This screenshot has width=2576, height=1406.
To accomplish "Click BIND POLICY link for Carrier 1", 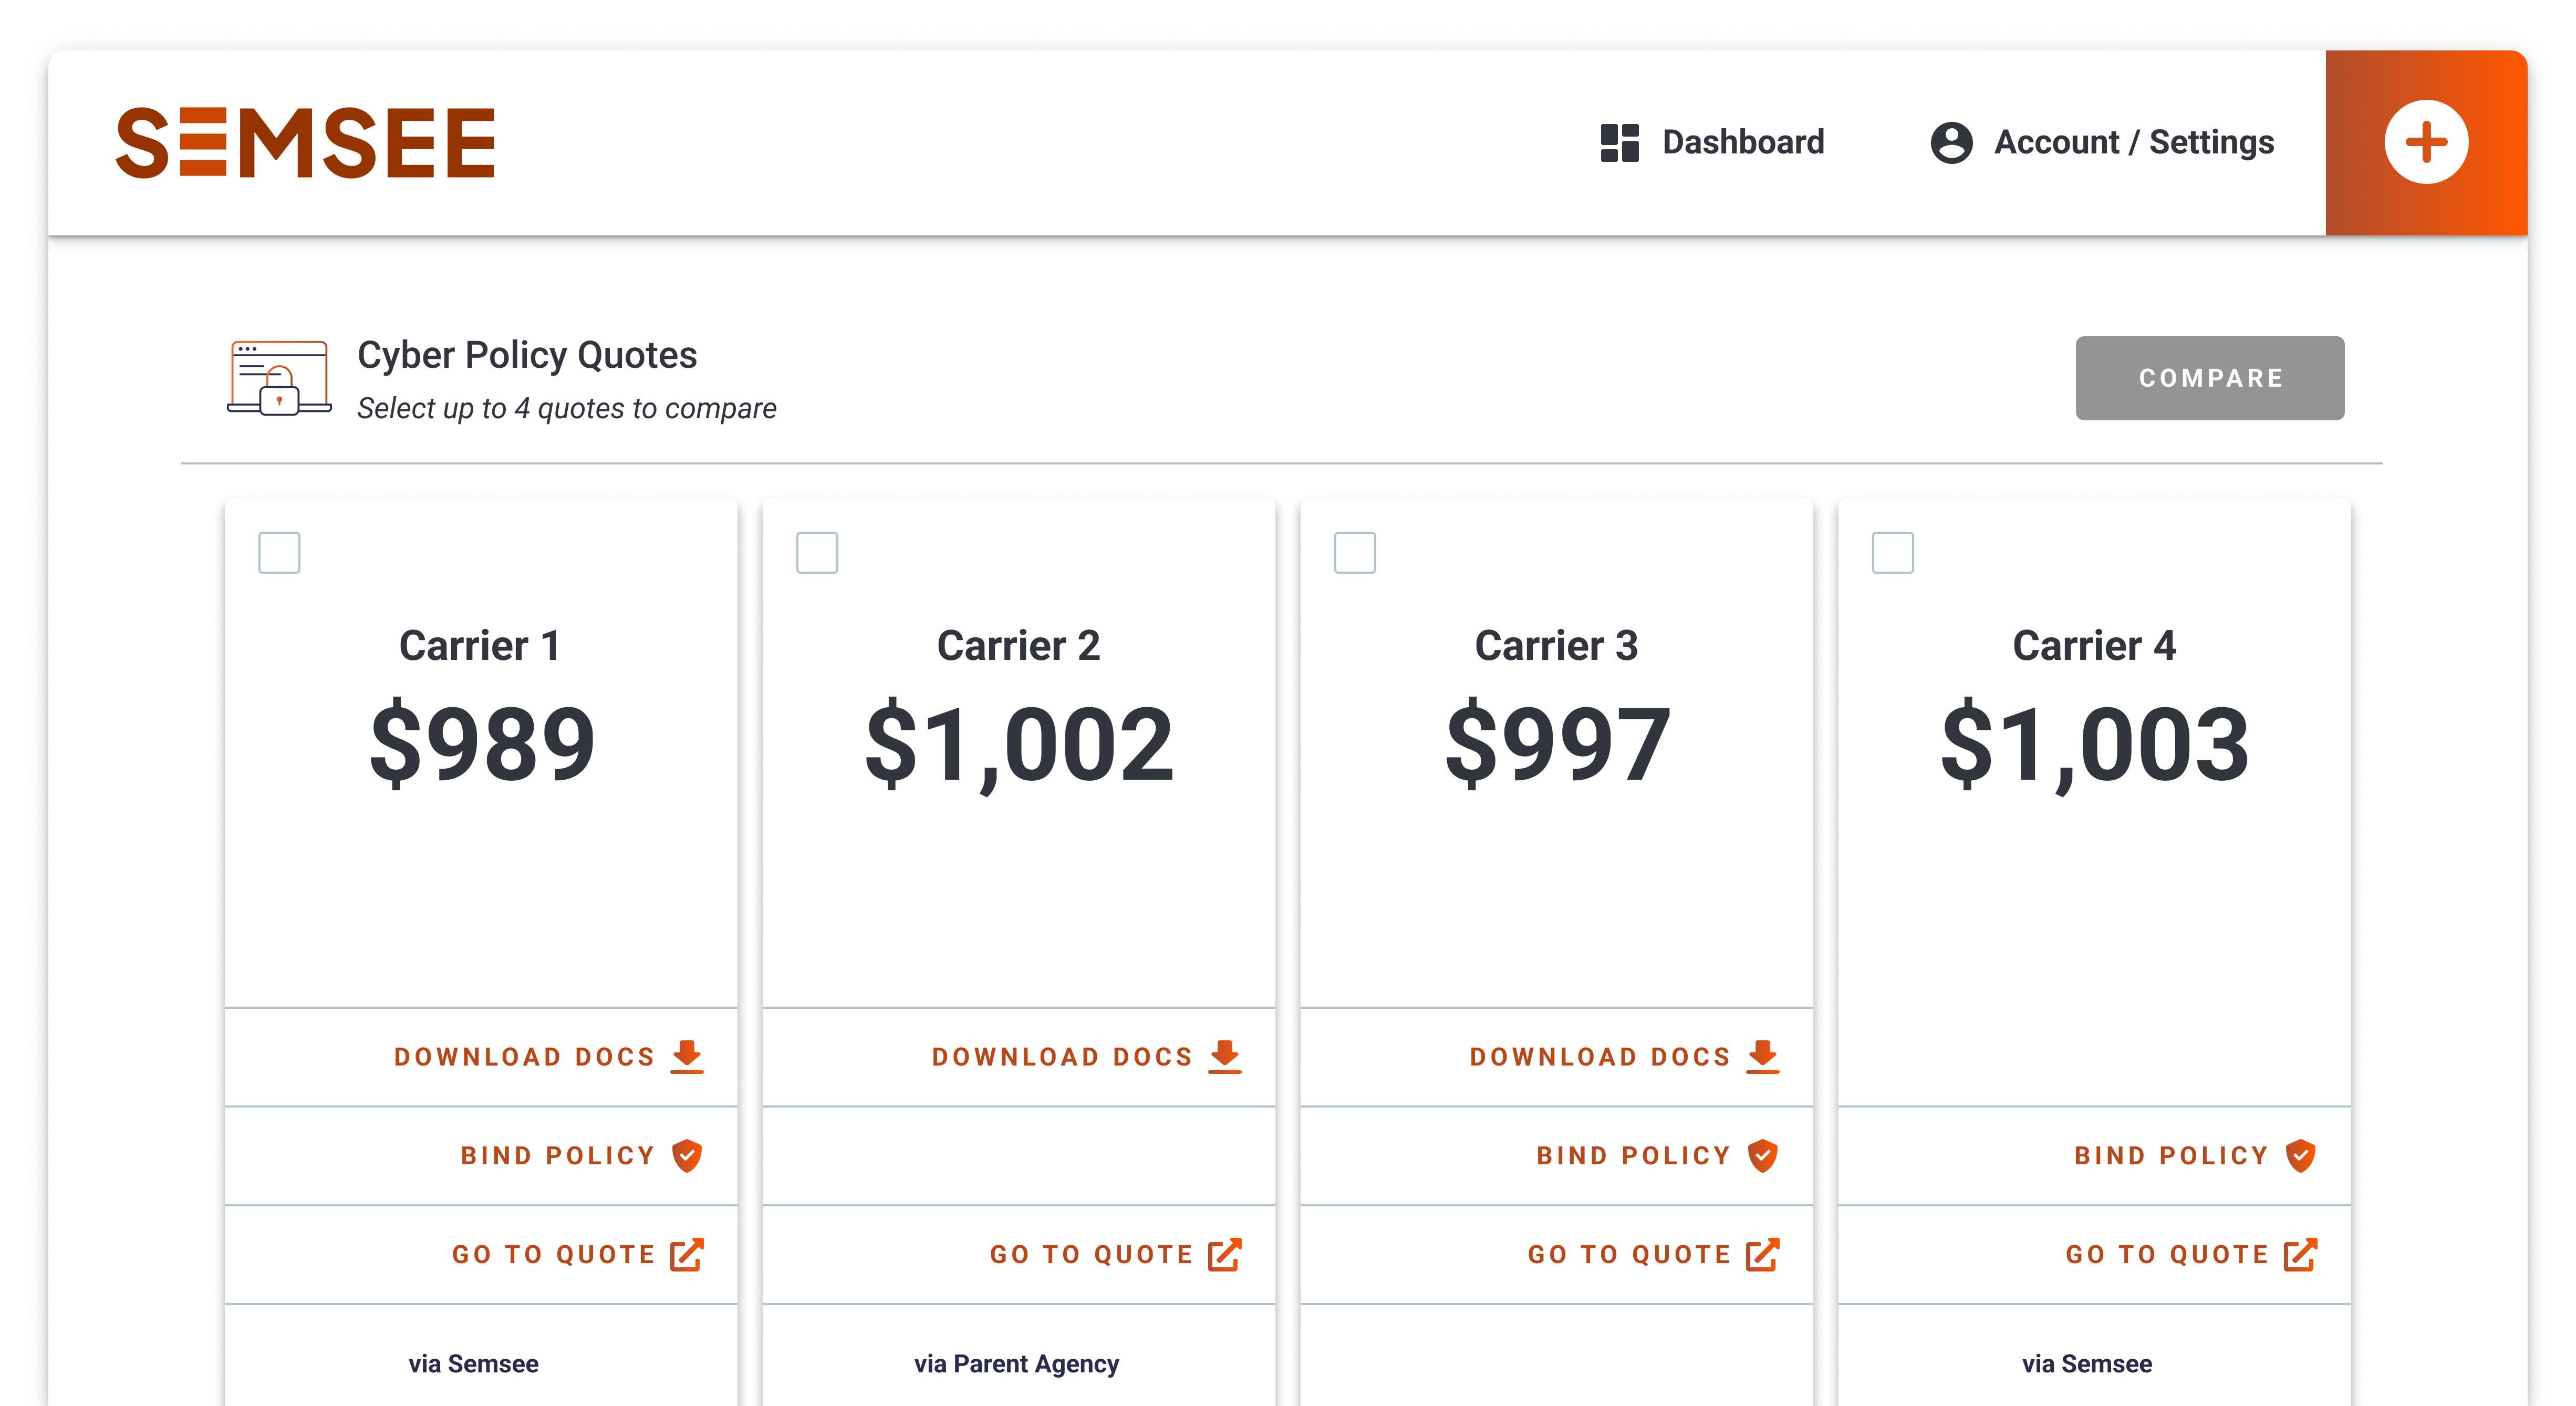I will pyautogui.click(x=557, y=1155).
